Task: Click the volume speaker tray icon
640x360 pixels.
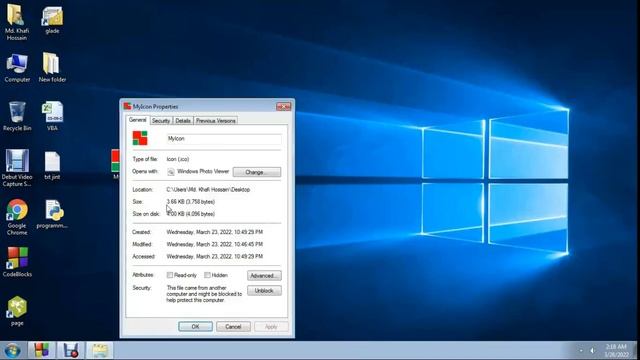Action: [592, 351]
